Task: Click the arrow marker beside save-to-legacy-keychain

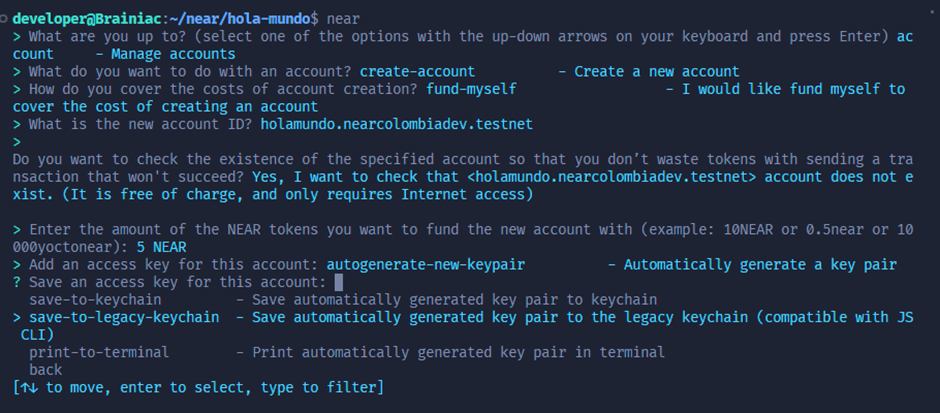Action: 17,317
